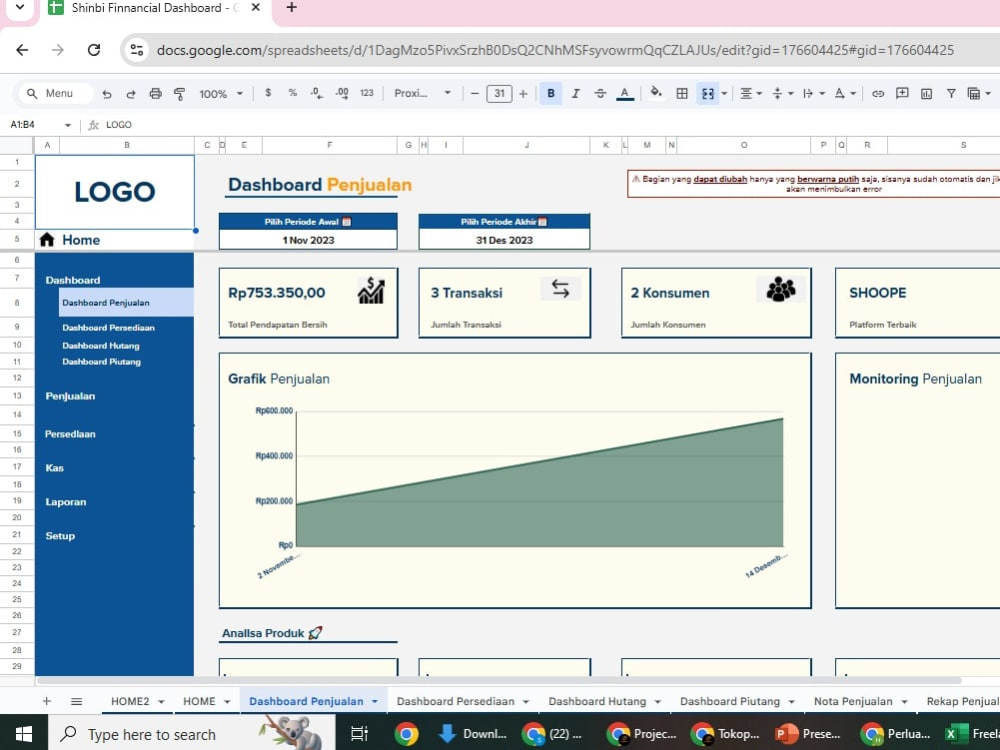Decrease decimal places

(x=316, y=93)
